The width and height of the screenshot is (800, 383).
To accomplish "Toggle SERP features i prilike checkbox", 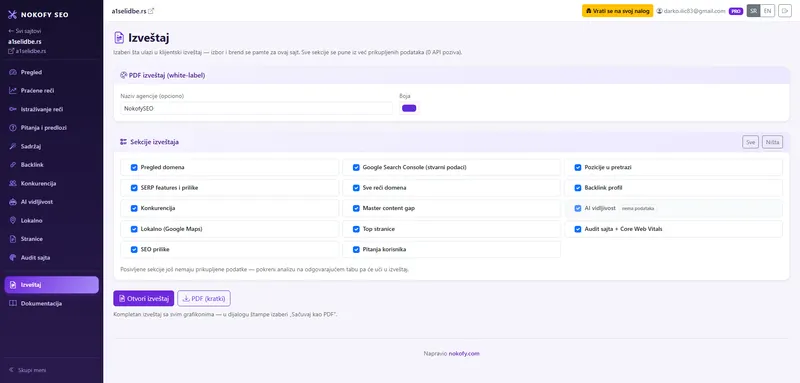I will click(134, 188).
